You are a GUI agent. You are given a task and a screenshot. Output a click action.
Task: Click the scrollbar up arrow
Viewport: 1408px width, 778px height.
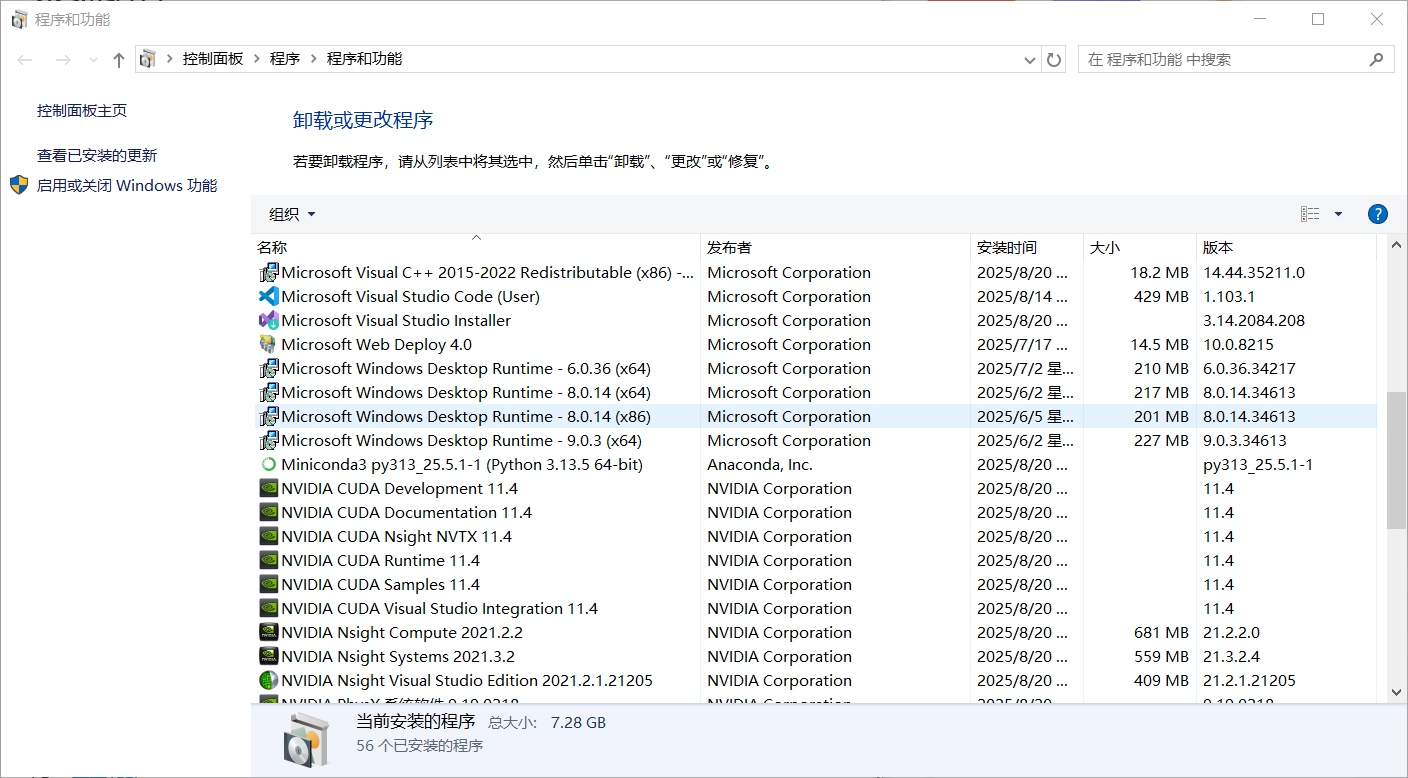(x=1396, y=245)
